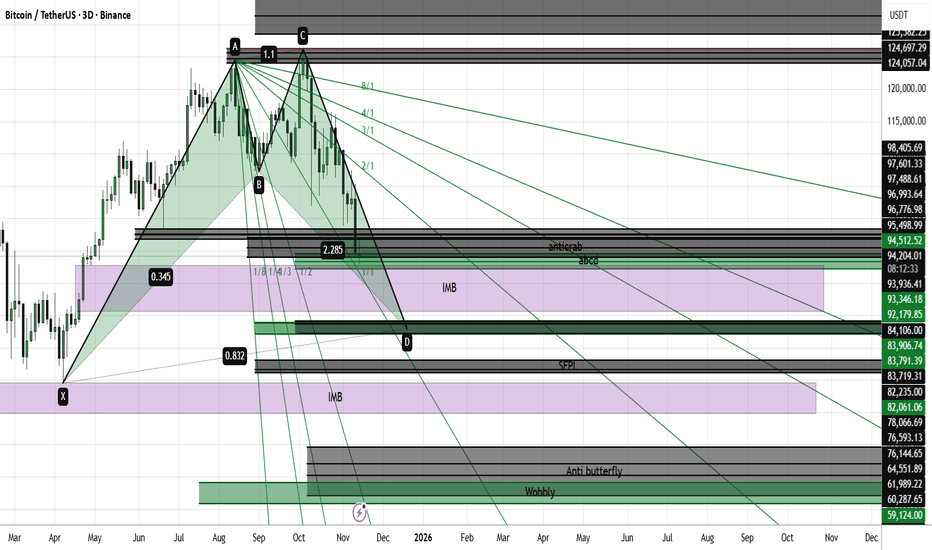The width and height of the screenshot is (932, 550).
Task: Select the green Wobbly zone rectangle
Action: pyautogui.click(x=538, y=493)
